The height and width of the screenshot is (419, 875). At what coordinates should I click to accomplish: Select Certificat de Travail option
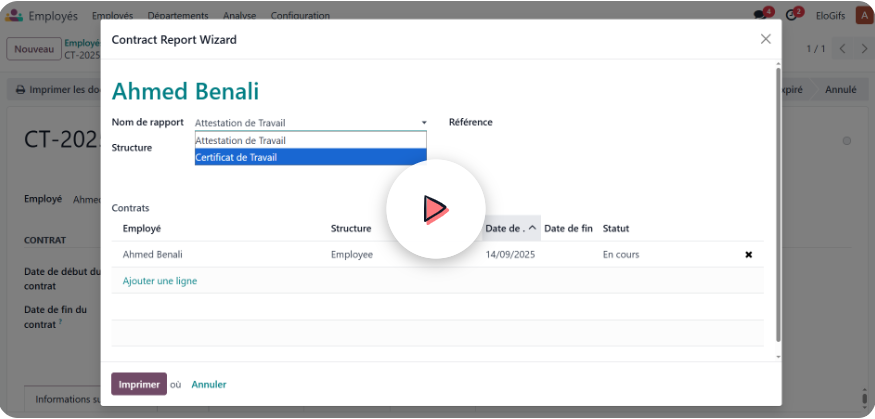(x=310, y=157)
